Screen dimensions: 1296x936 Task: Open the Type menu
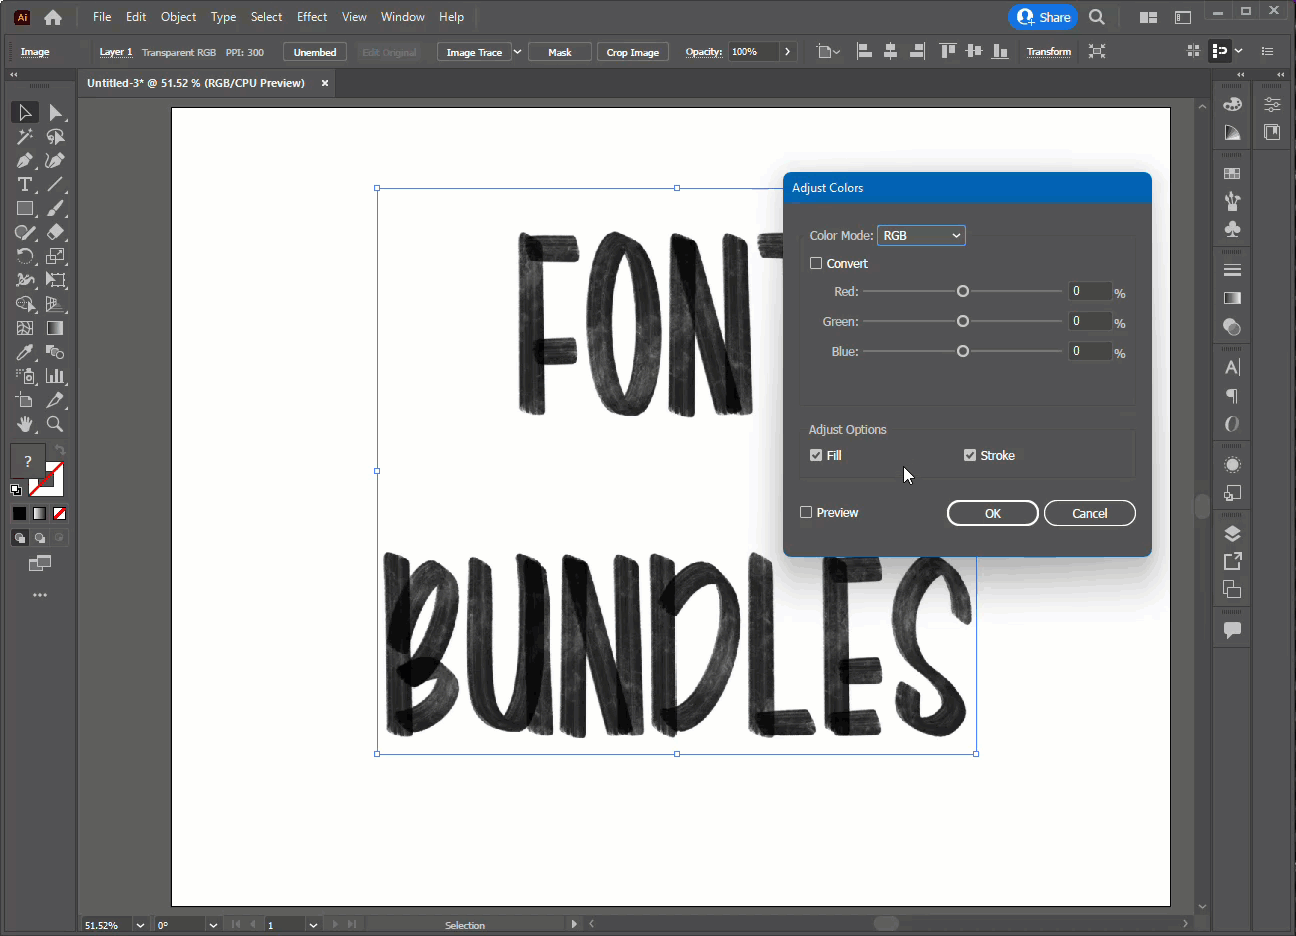pos(224,17)
